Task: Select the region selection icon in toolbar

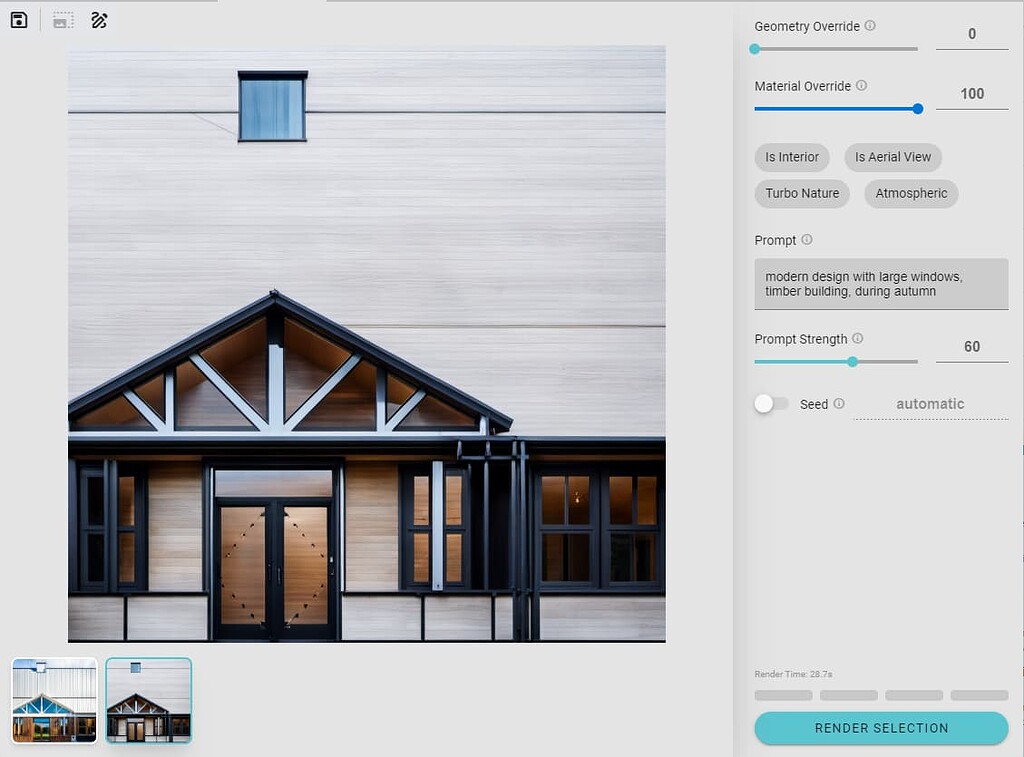Action: pyautogui.click(x=61, y=19)
